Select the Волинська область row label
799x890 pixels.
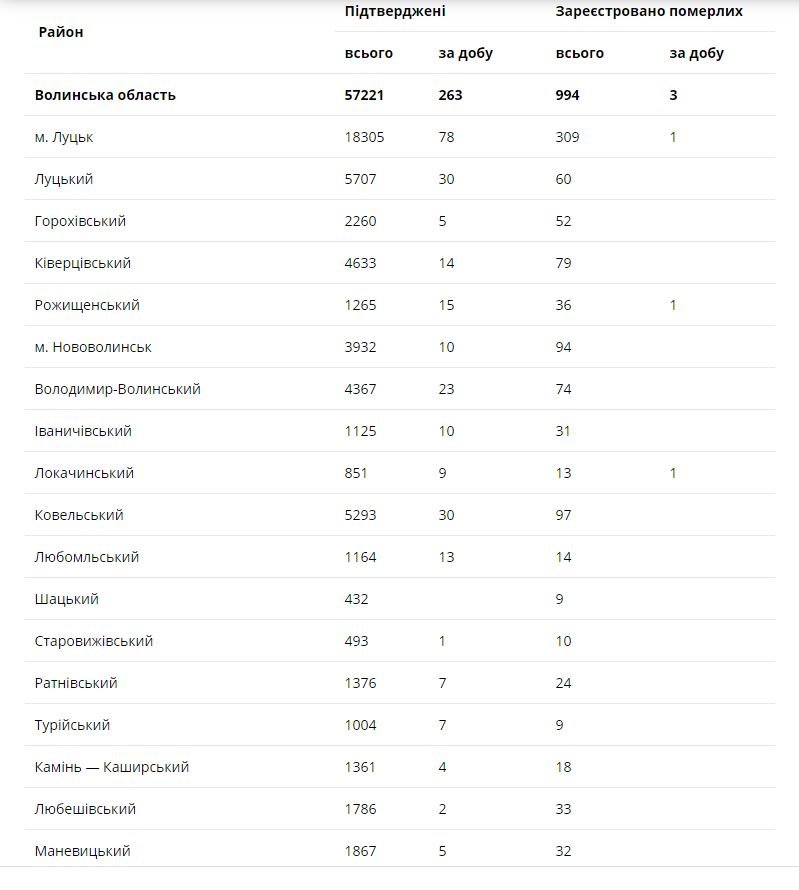point(105,95)
